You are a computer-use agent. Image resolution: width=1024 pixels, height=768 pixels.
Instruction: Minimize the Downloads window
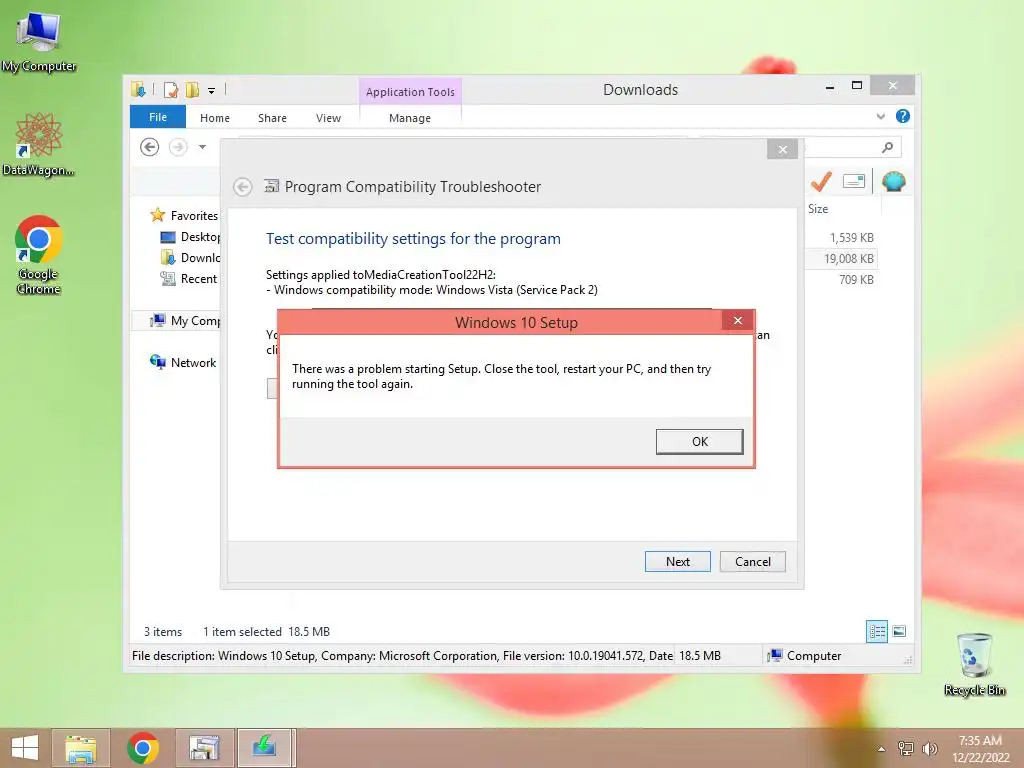click(x=830, y=86)
